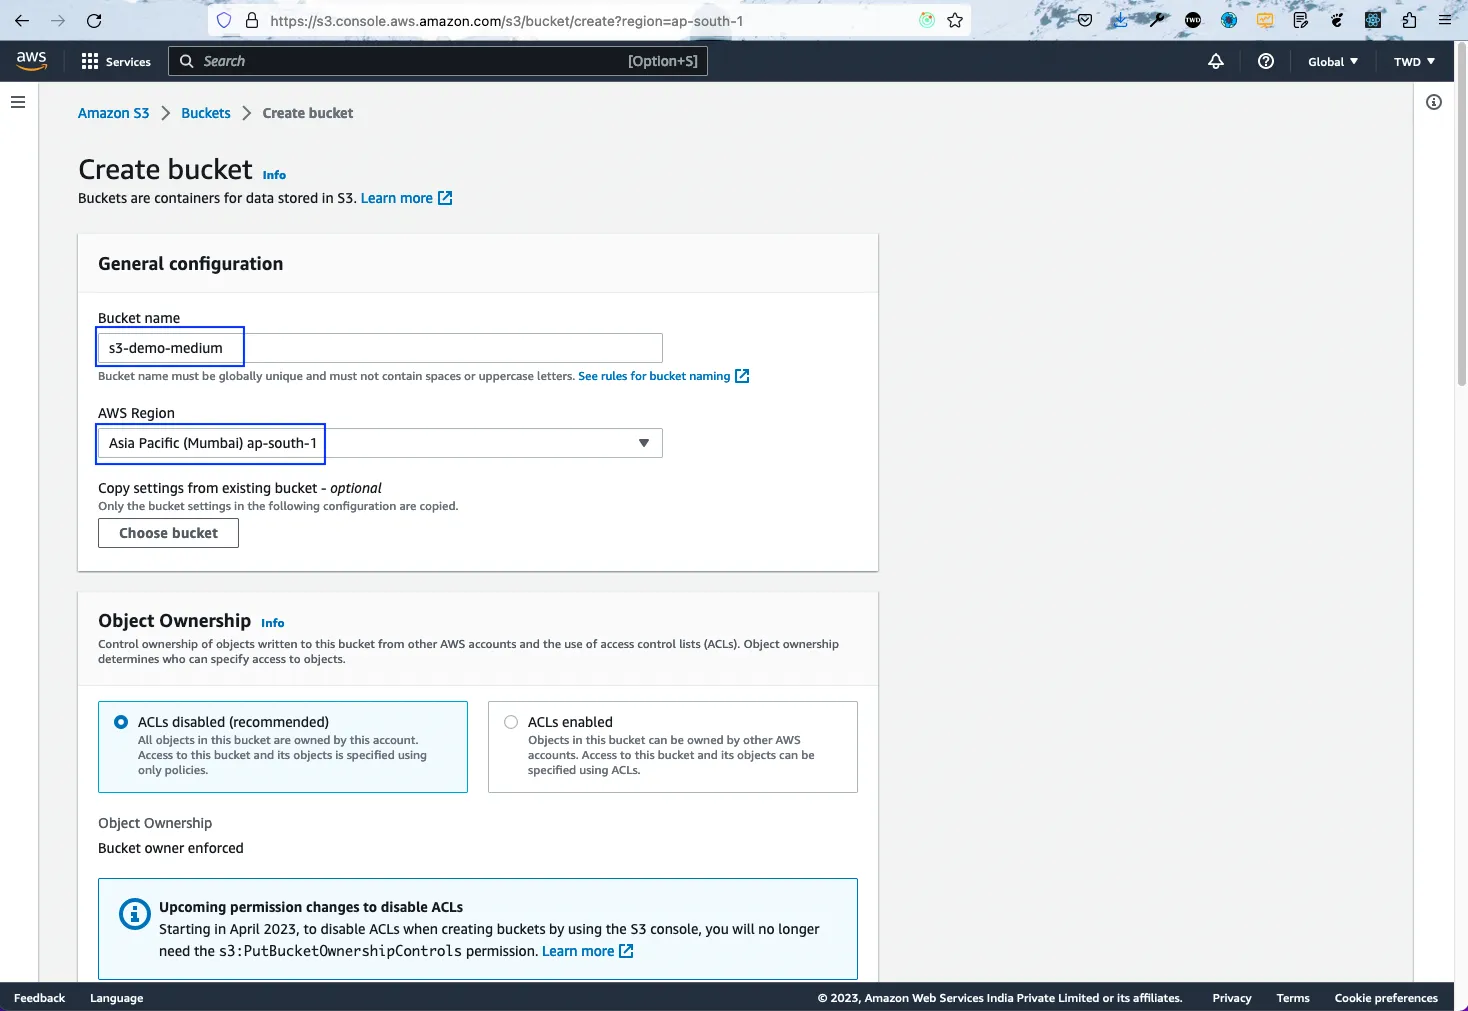Click the green radar extension icon in address bar
The image size is (1468, 1011).
pyautogui.click(x=927, y=20)
